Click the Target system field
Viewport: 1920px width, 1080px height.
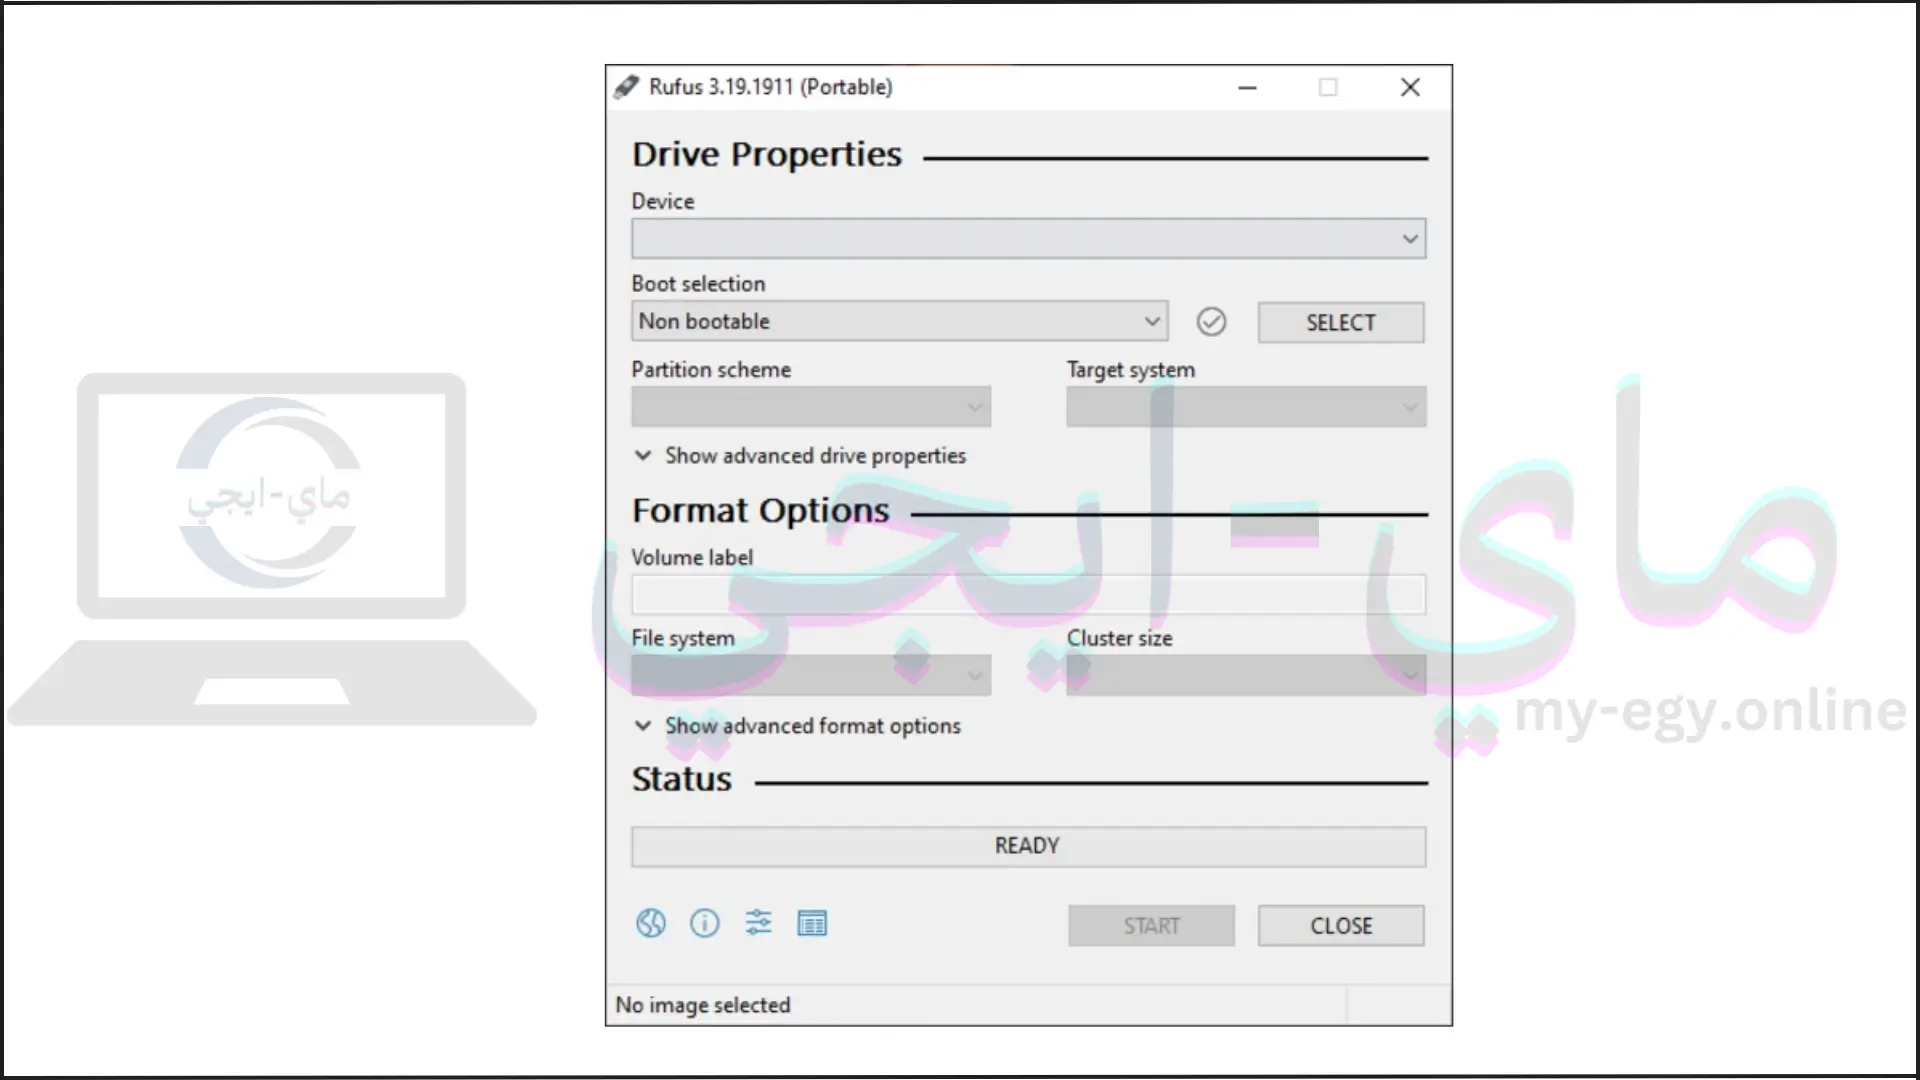click(x=1245, y=406)
